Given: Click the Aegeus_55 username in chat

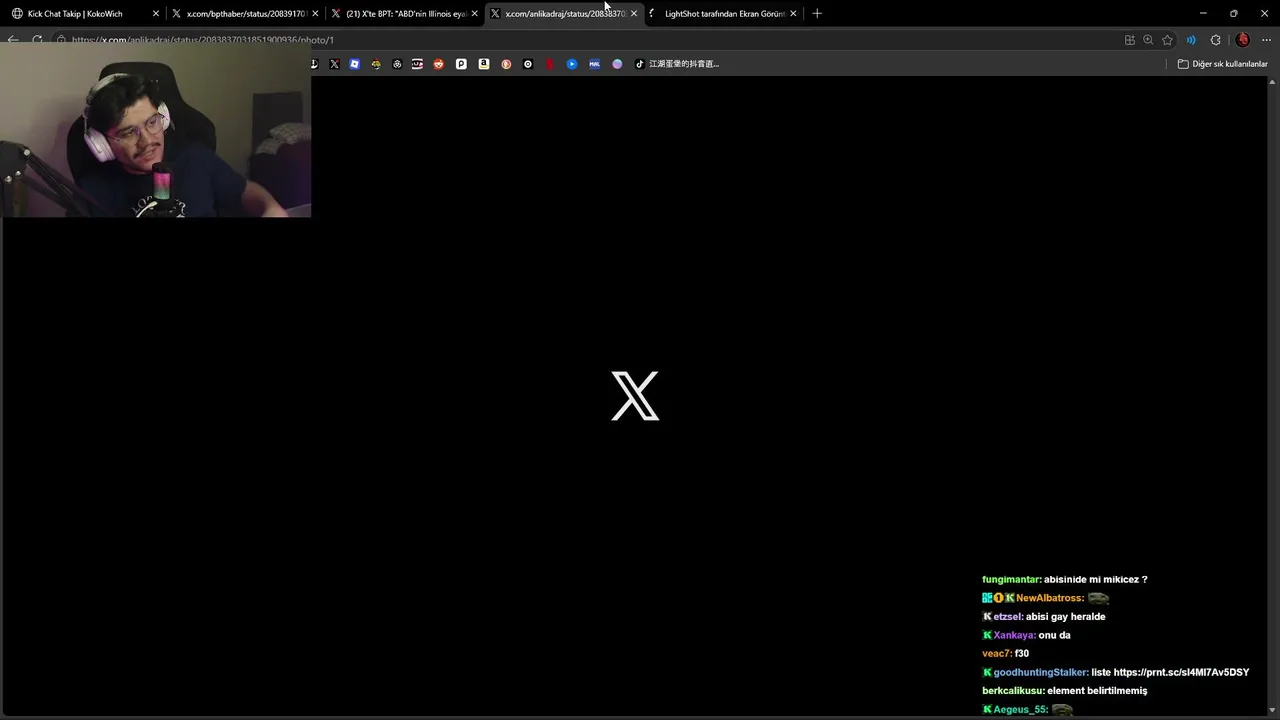Looking at the screenshot, I should 1020,709.
